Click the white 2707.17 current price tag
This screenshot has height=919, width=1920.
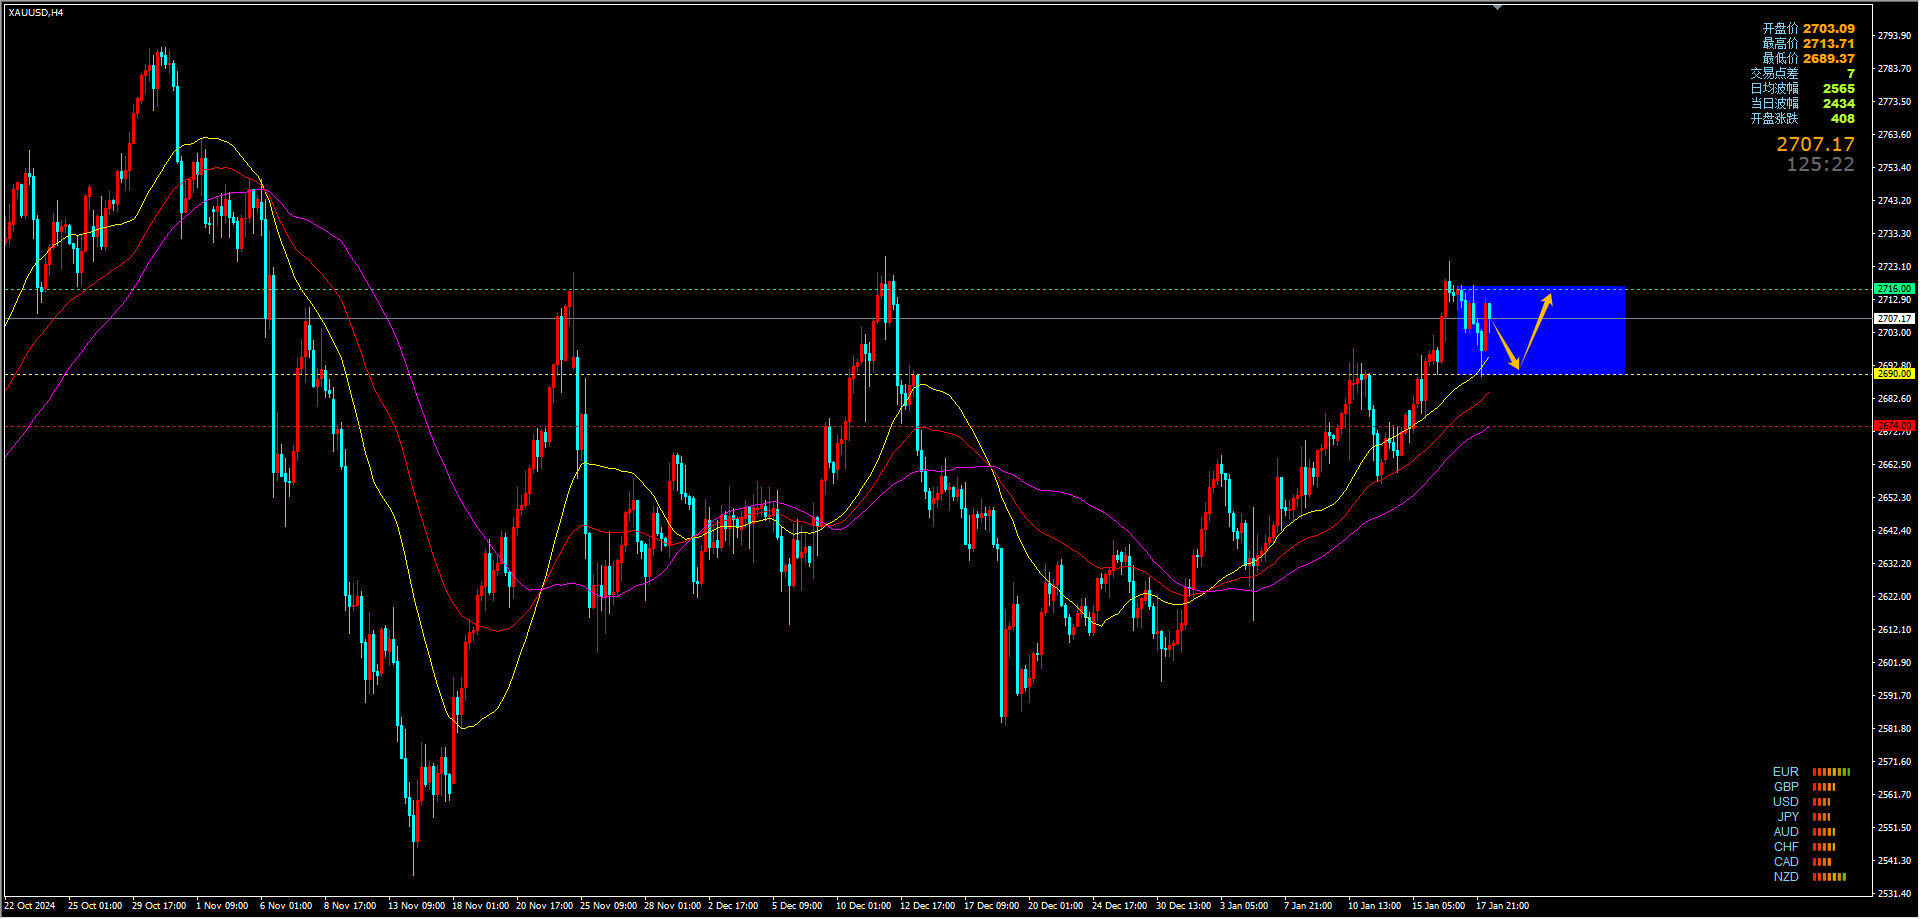[x=1894, y=319]
